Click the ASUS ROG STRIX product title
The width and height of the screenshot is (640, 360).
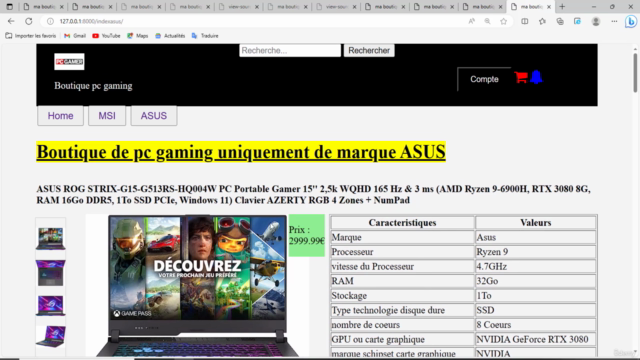point(313,195)
